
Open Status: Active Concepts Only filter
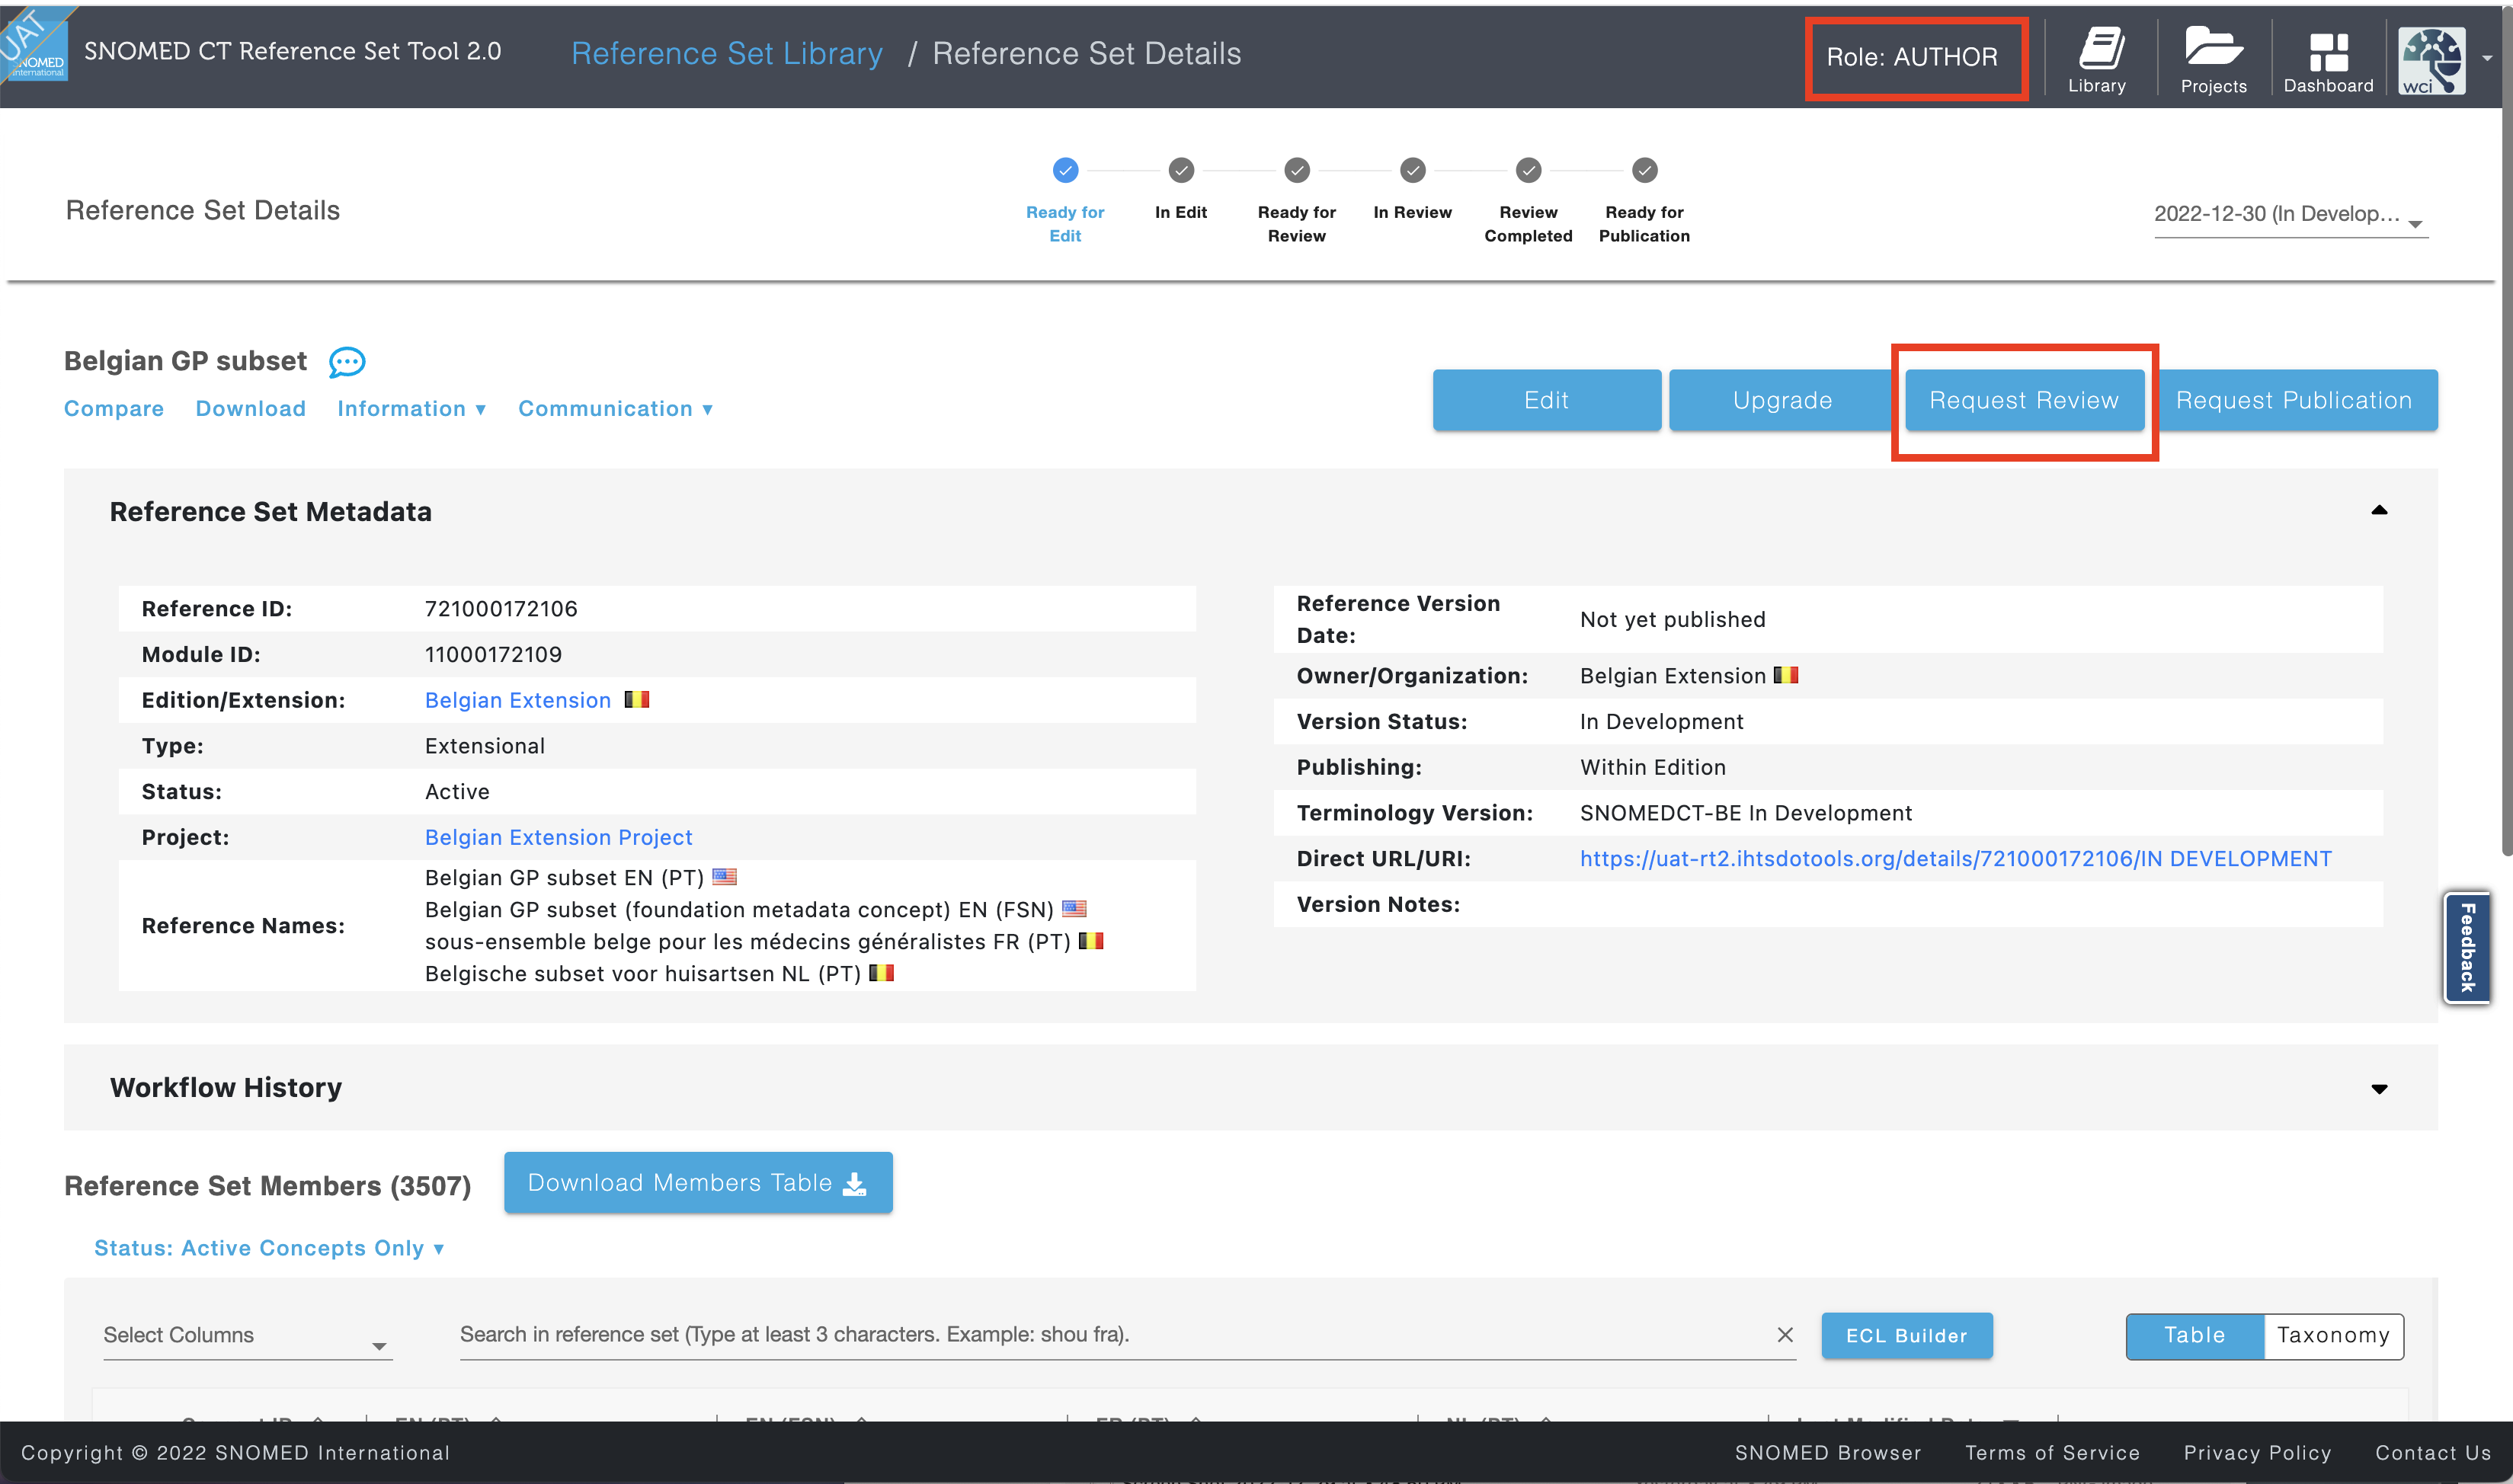(x=269, y=1248)
